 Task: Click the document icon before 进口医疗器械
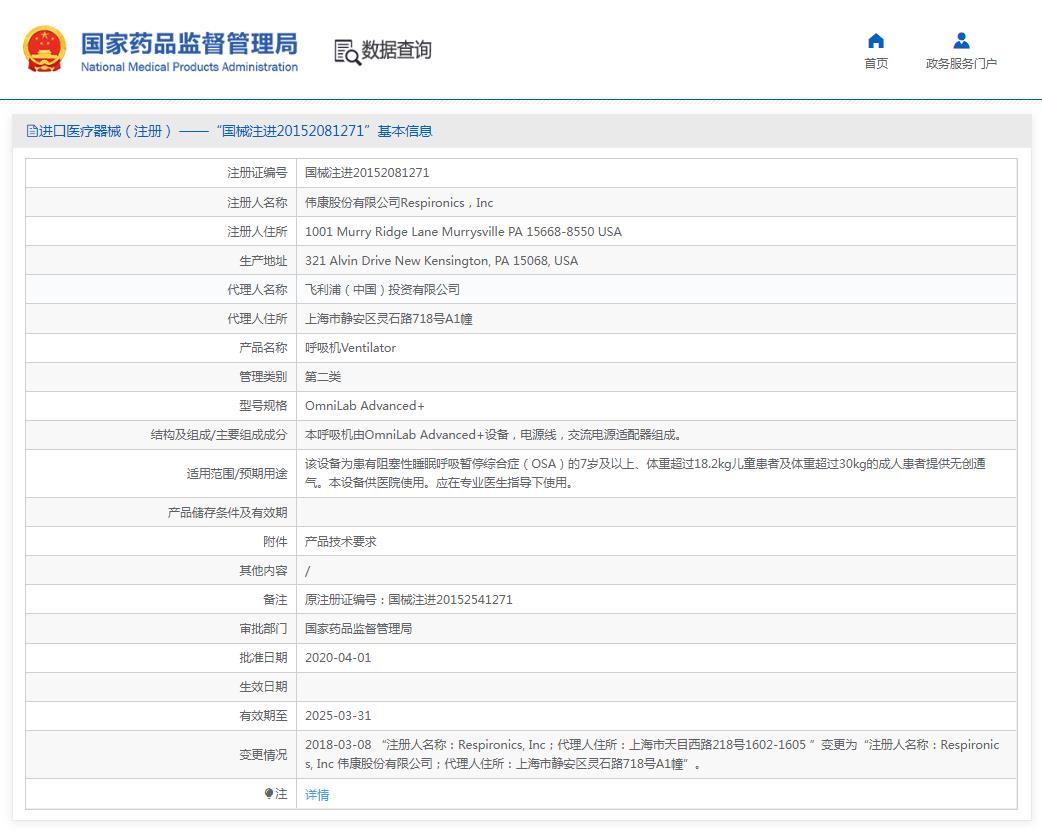point(32,131)
